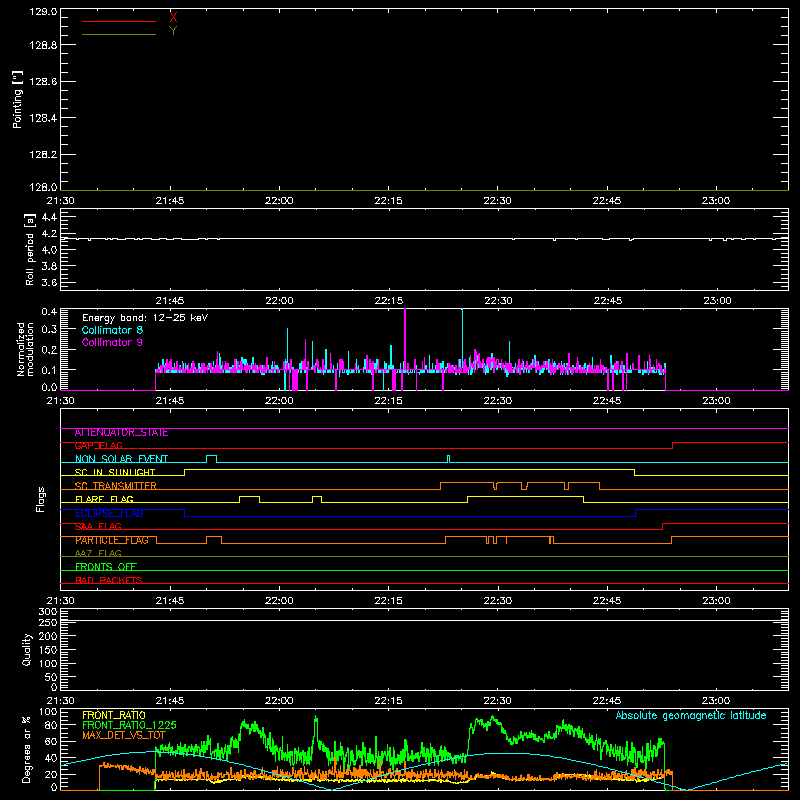Select the ECLIPSE_FLAG label
This screenshot has height=800, width=800.
109,513
